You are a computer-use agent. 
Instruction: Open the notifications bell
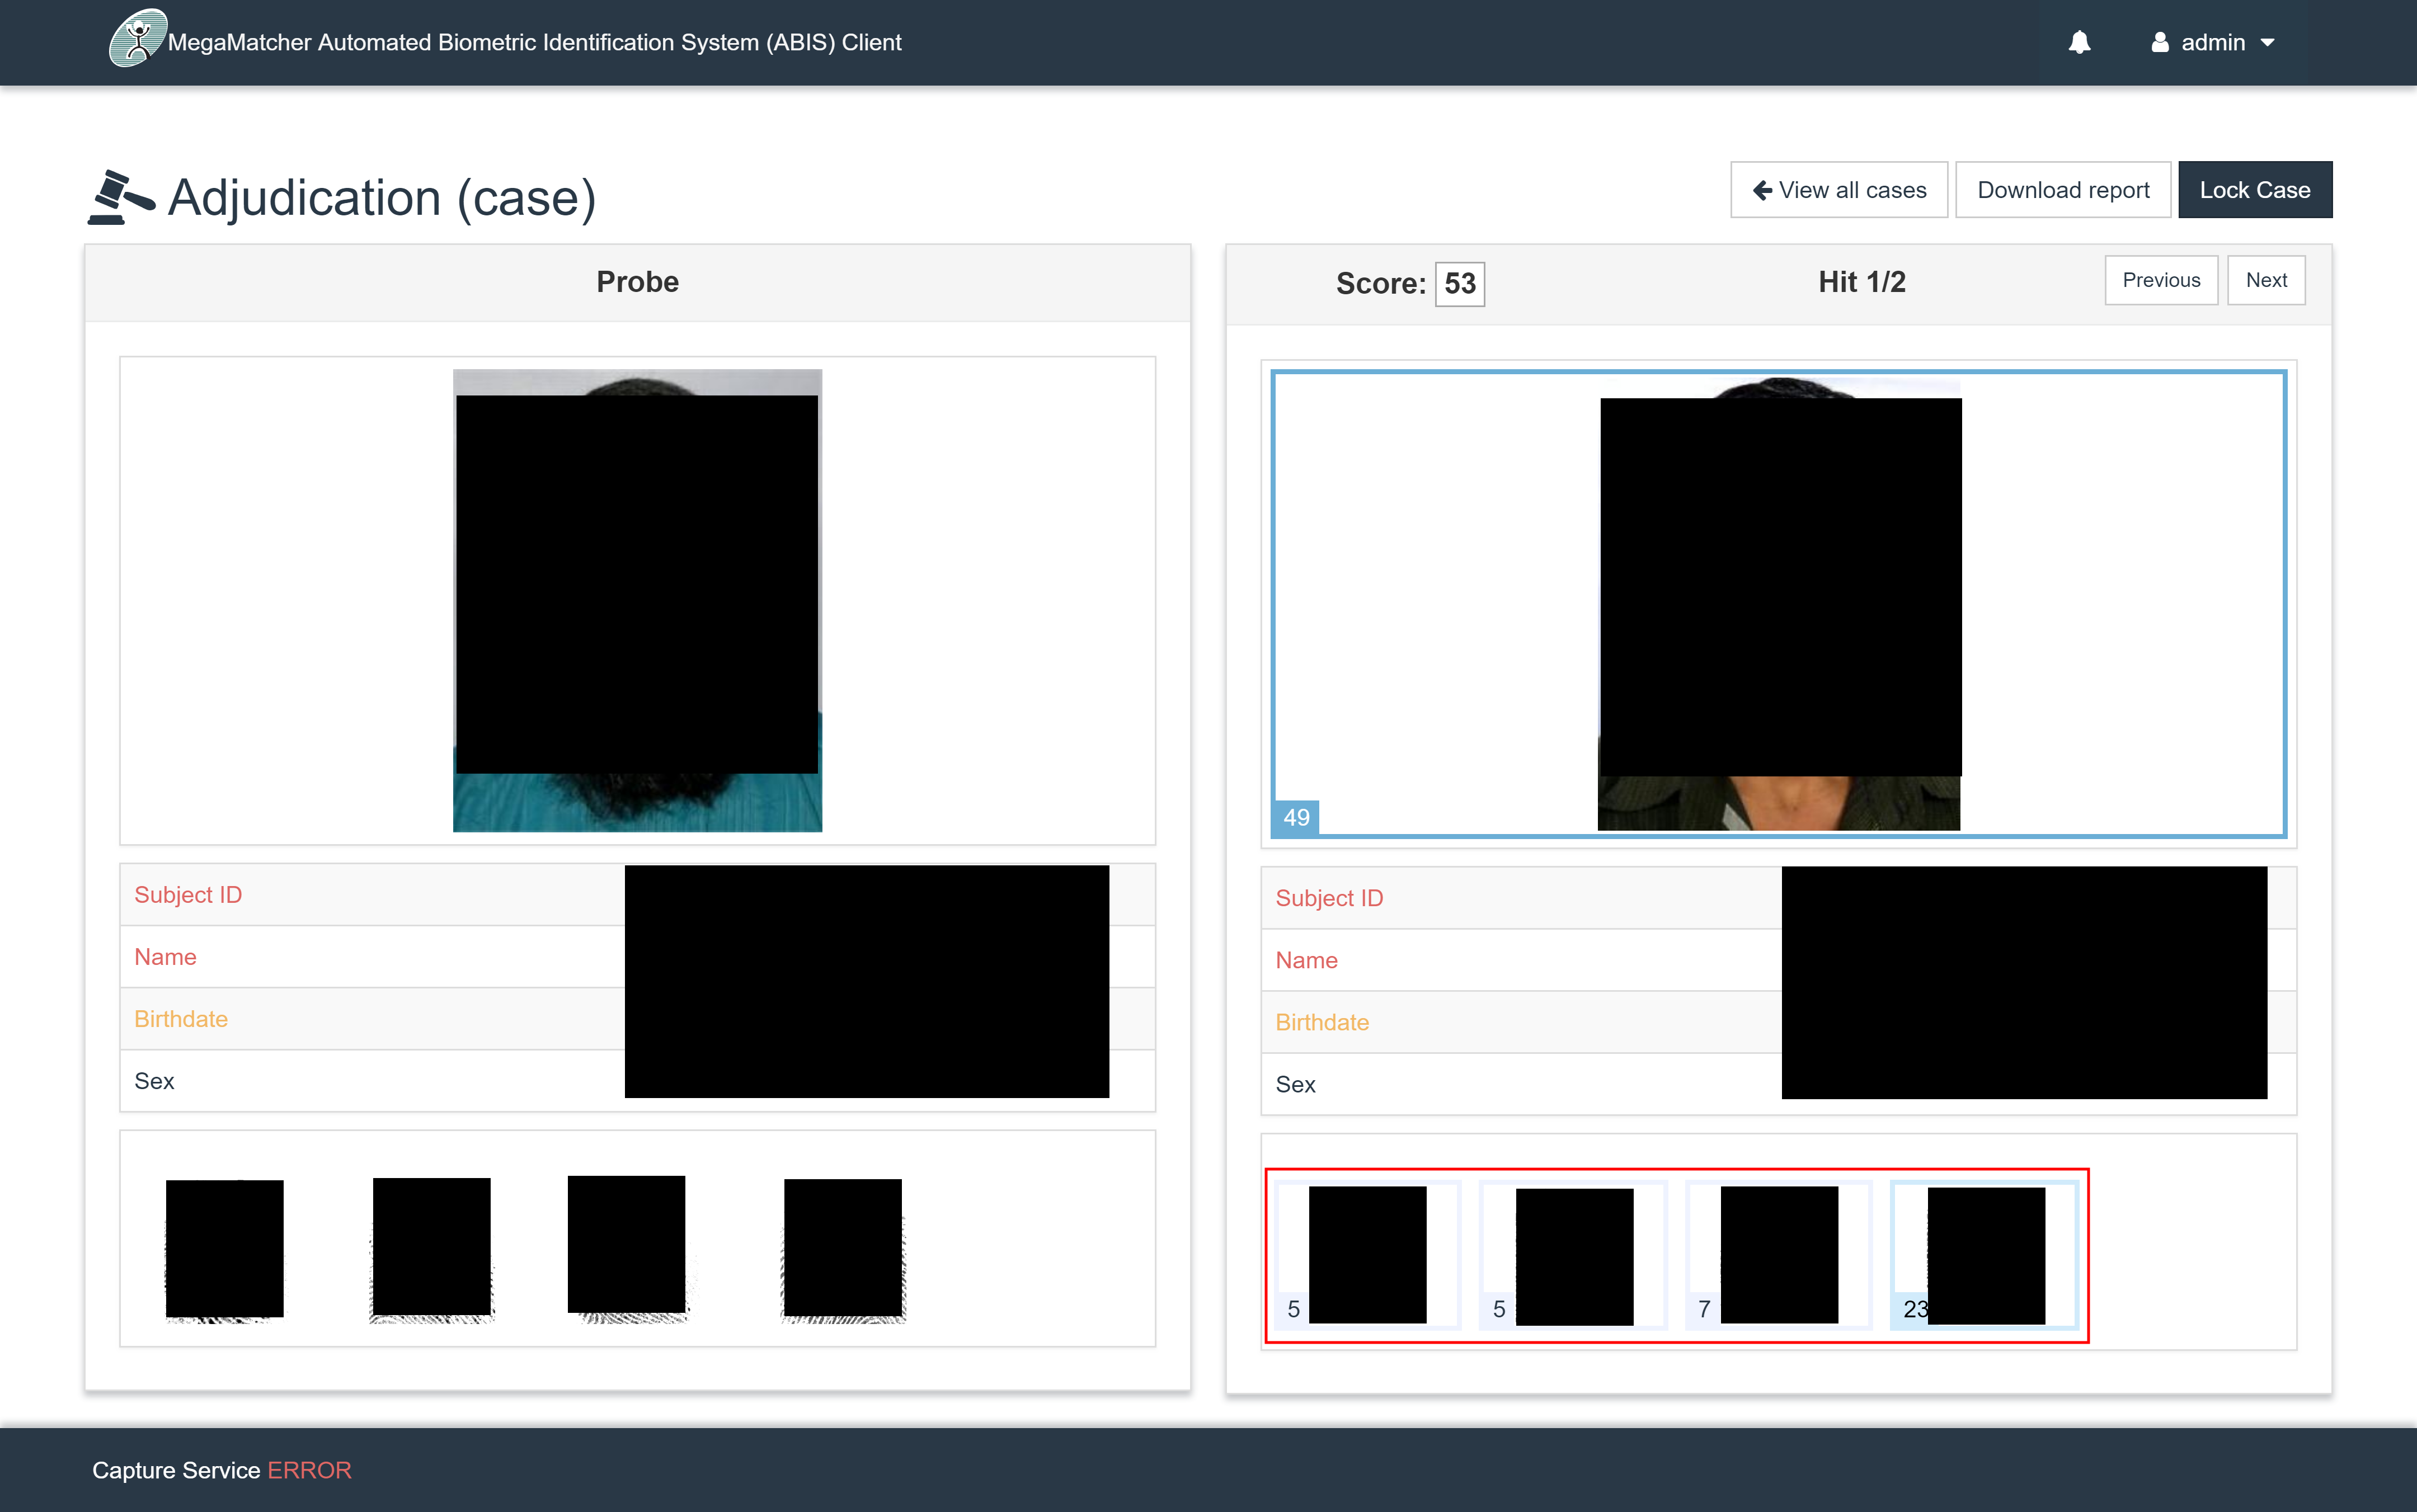click(x=2079, y=42)
